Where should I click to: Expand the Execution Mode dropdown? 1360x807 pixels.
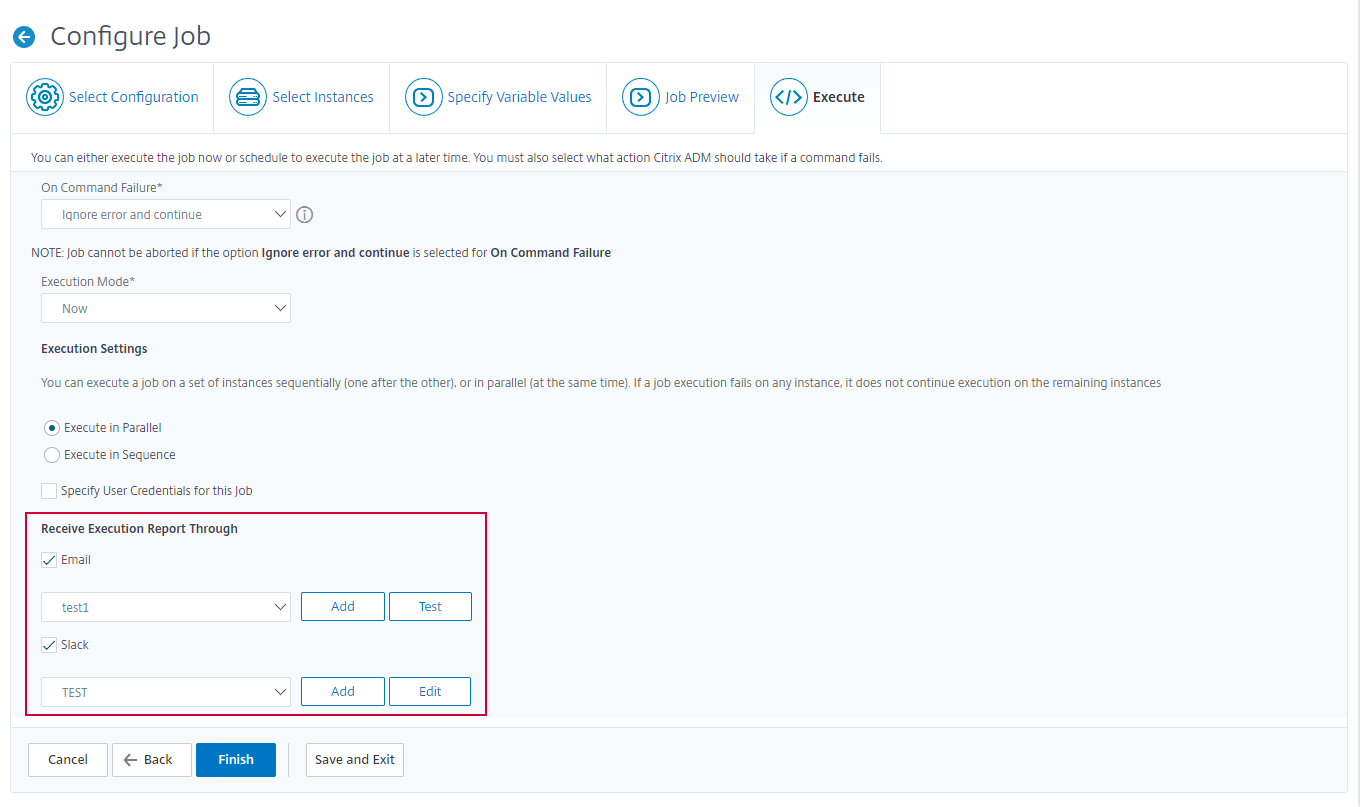tap(166, 309)
